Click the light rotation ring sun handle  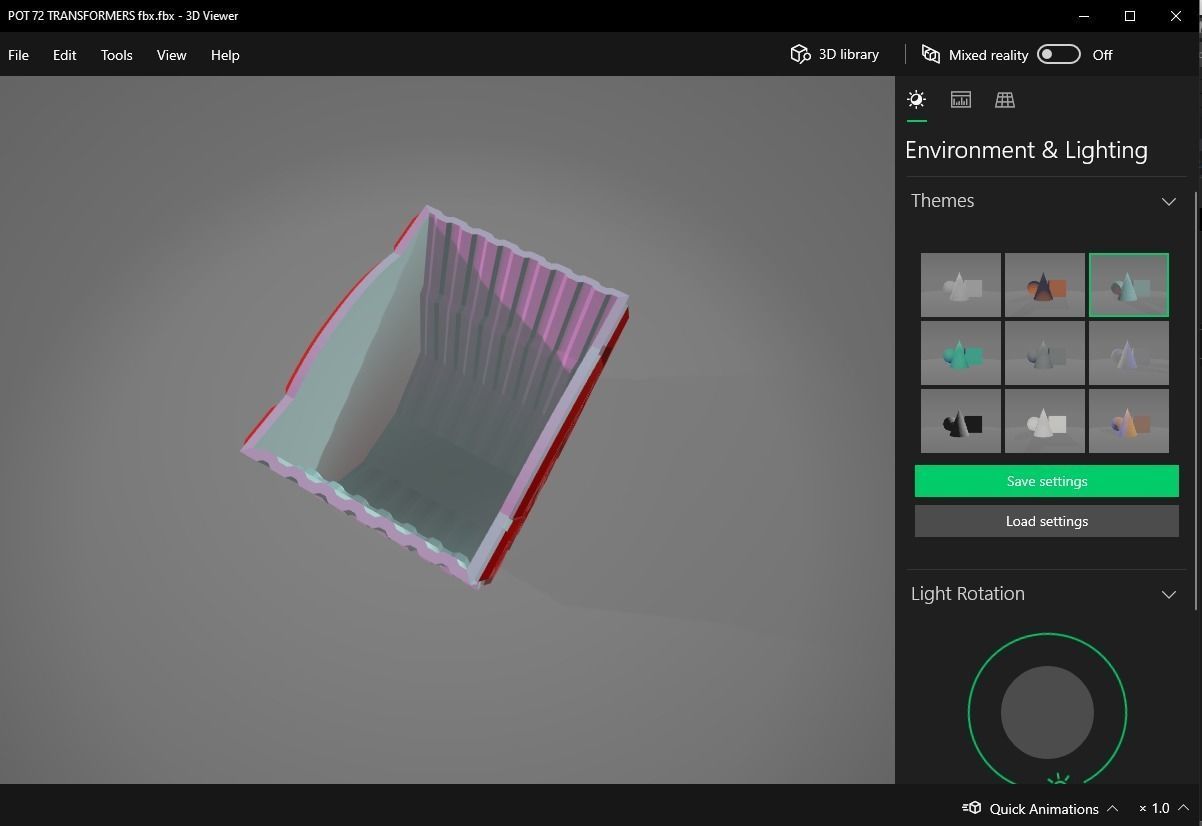[1059, 778]
